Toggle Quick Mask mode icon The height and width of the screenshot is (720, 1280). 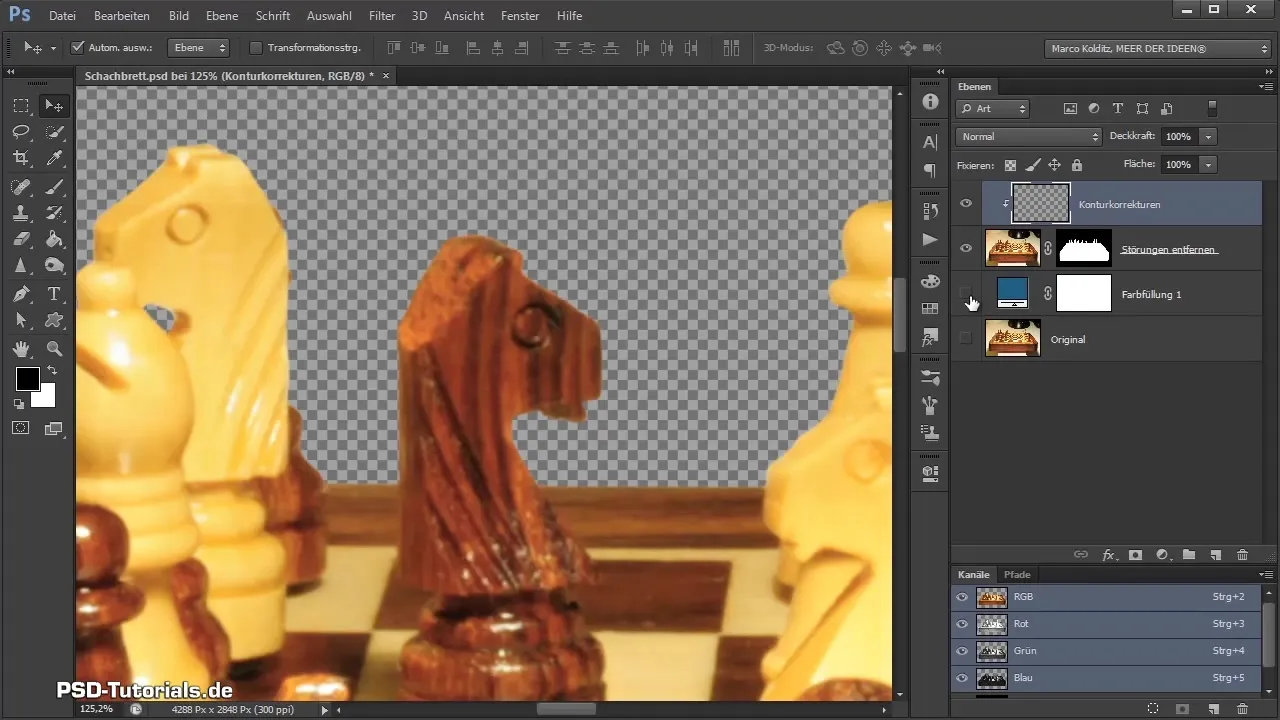(21, 427)
